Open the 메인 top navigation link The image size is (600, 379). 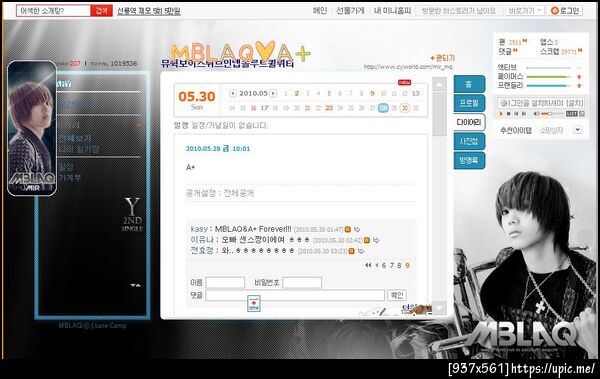[320, 10]
